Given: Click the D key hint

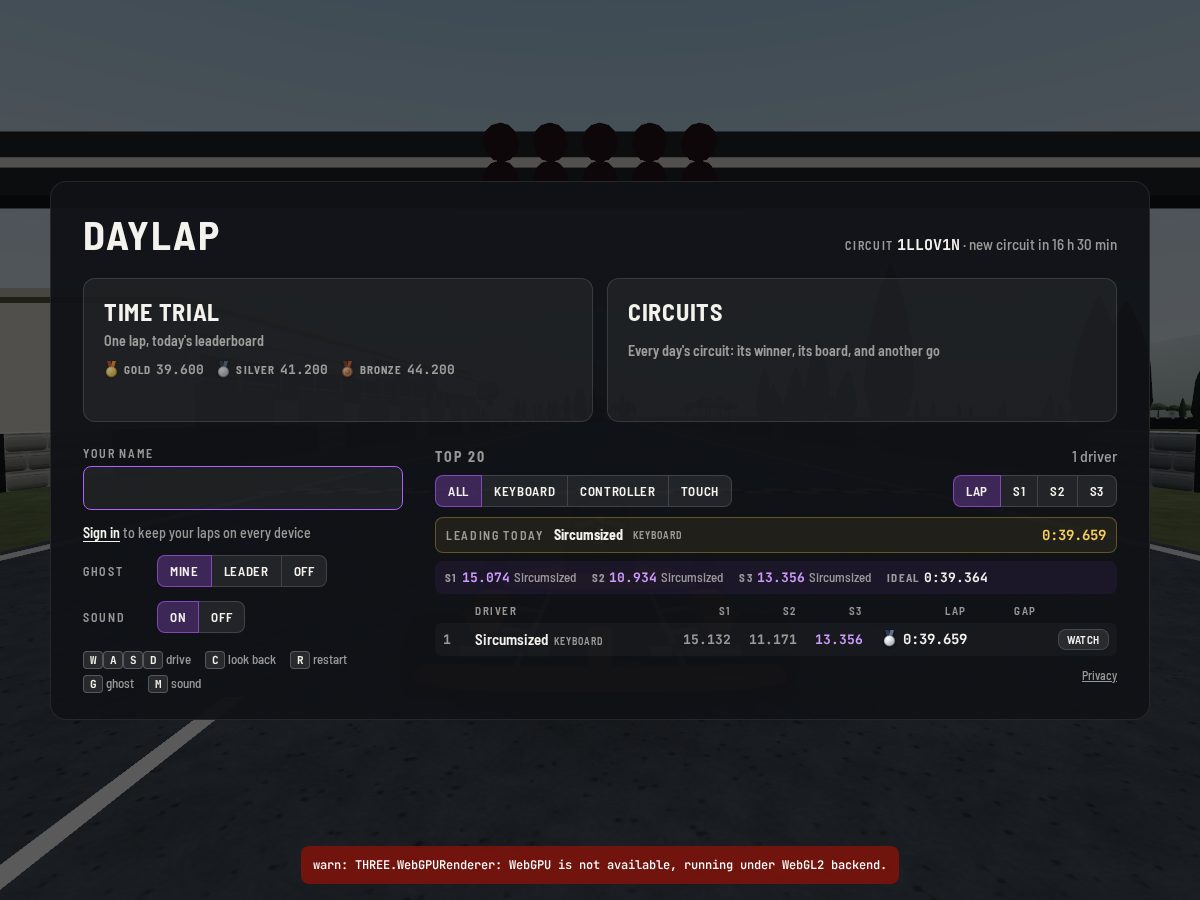Looking at the screenshot, I should [x=153, y=660].
